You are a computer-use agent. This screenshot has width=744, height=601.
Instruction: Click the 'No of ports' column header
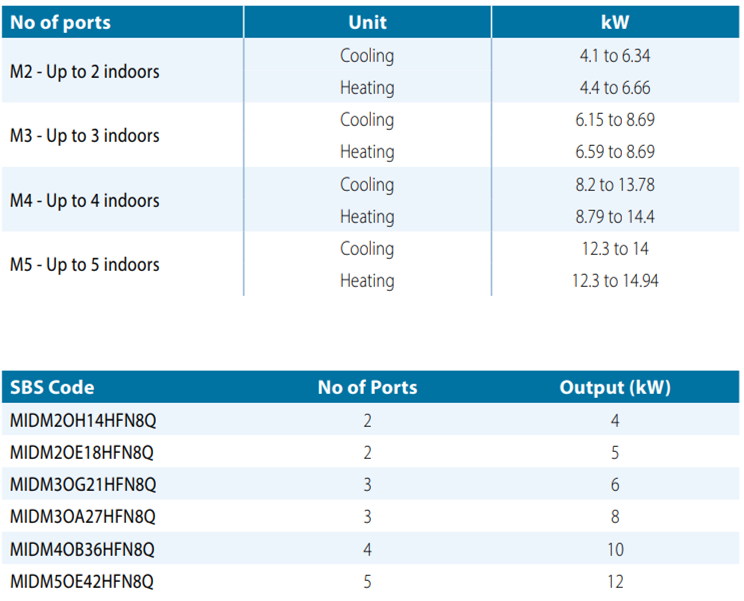tap(60, 22)
